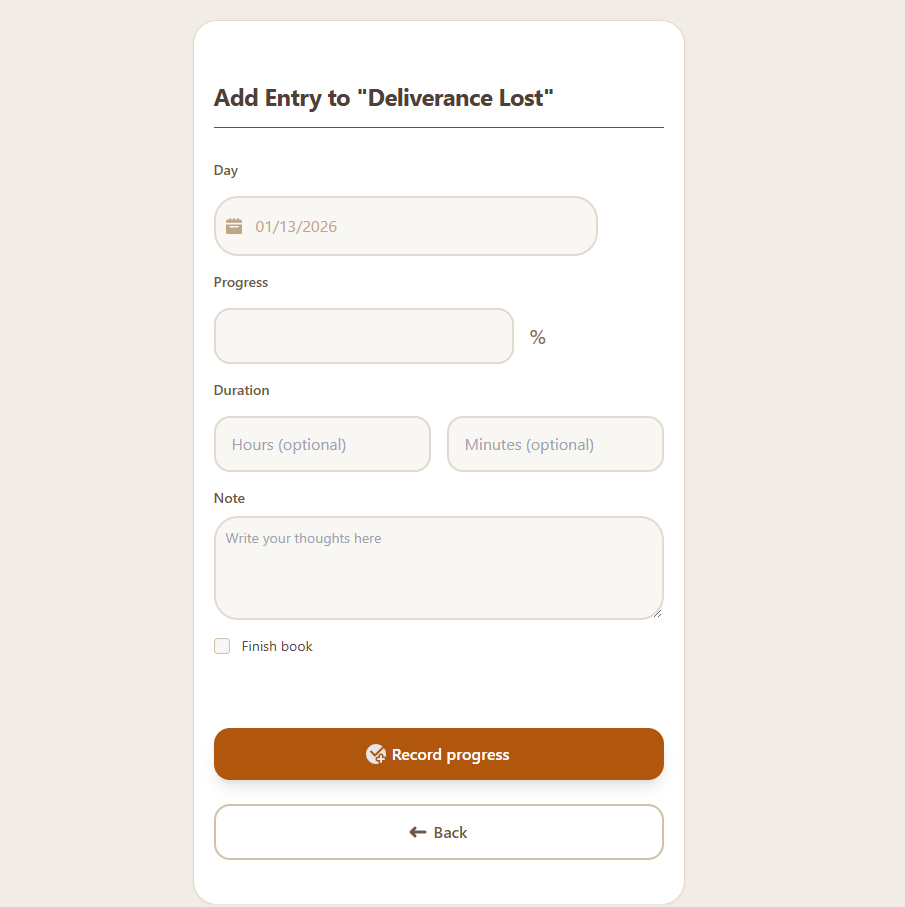Click into the Hours (optional) field
Viewport: 905px width, 907px height.
[x=322, y=444]
